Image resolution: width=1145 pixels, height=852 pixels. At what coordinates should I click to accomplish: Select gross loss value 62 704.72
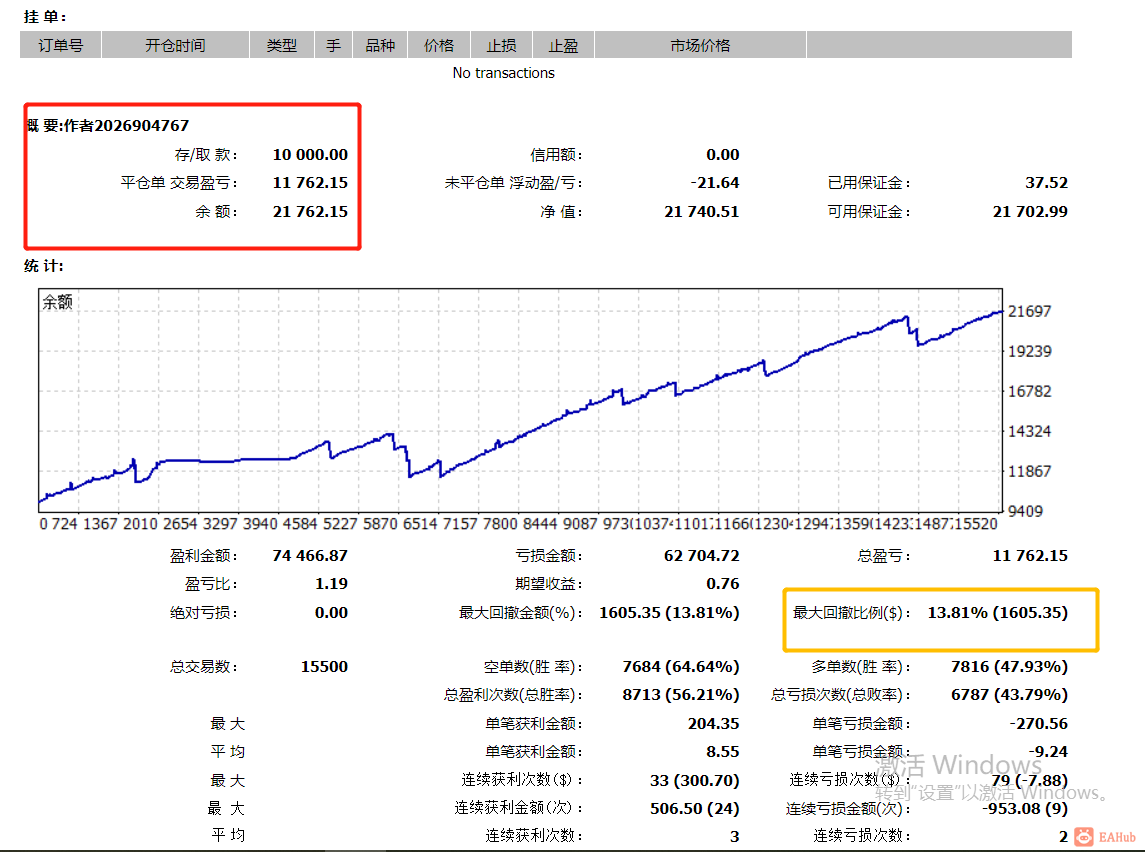click(702, 556)
